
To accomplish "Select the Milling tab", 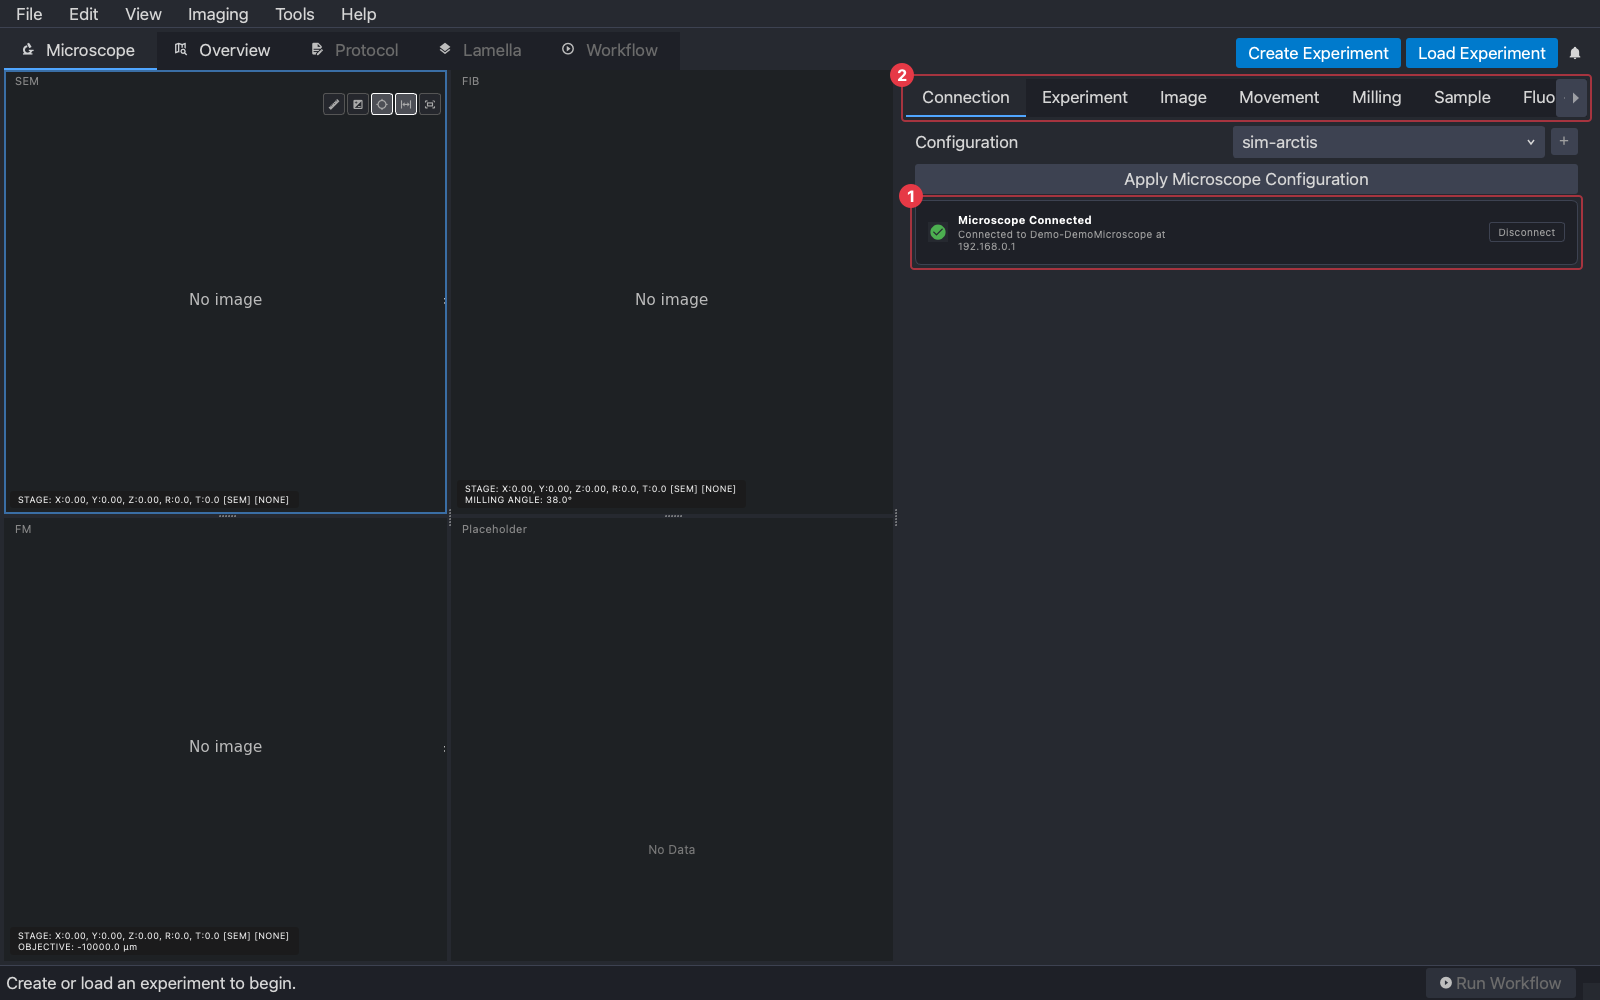I will point(1377,97).
